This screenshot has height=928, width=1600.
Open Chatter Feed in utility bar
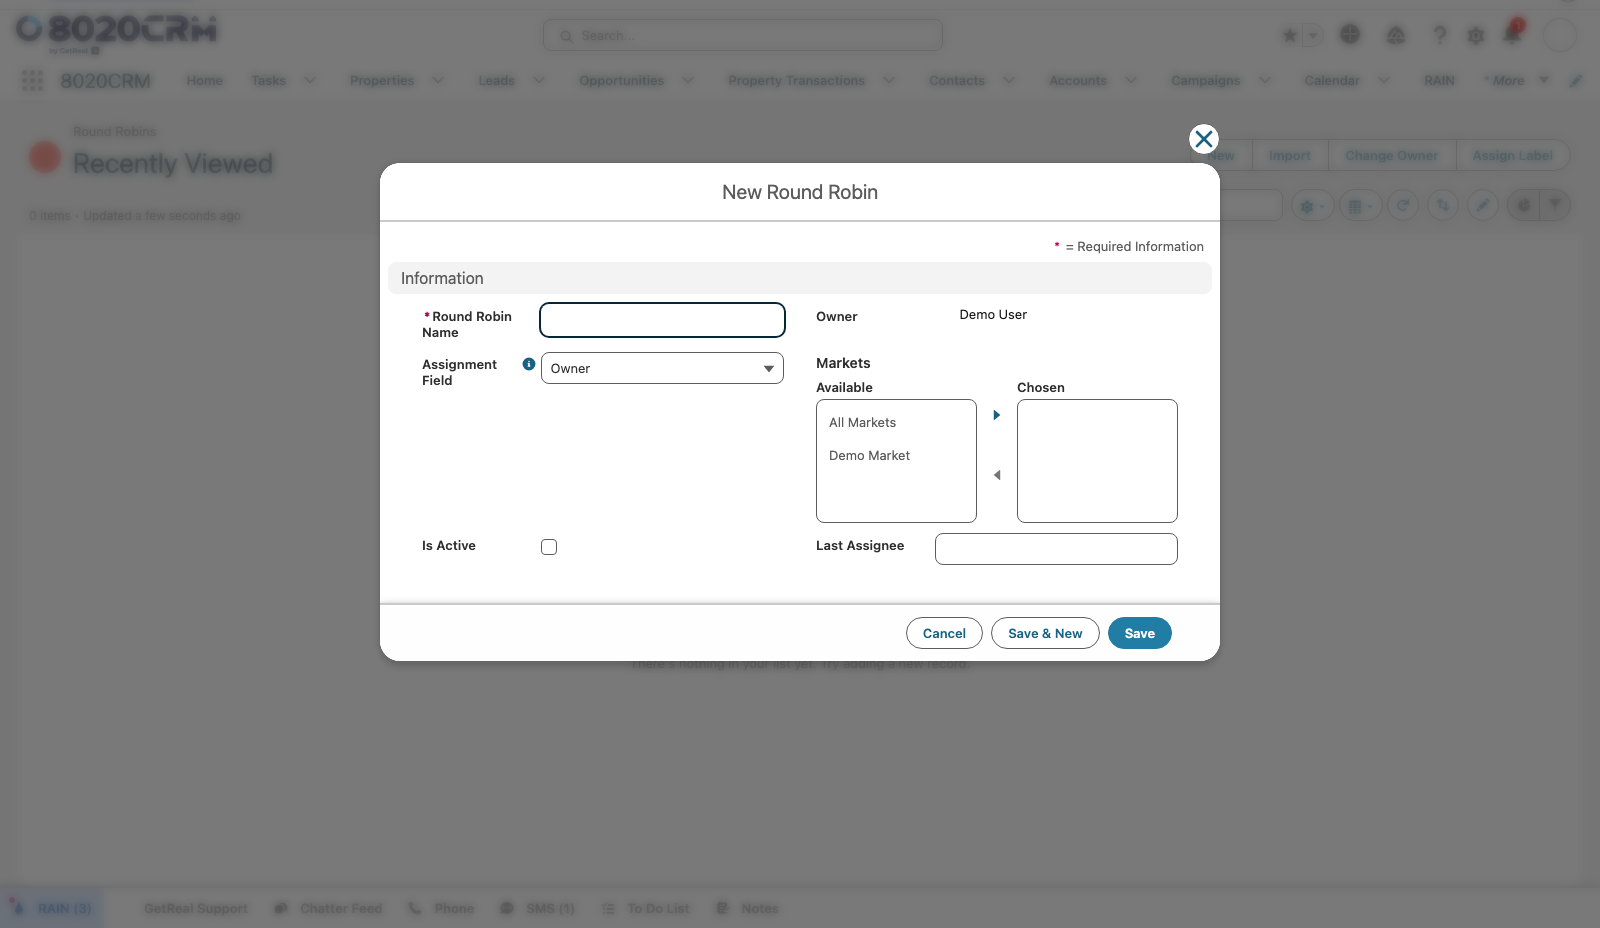click(329, 908)
